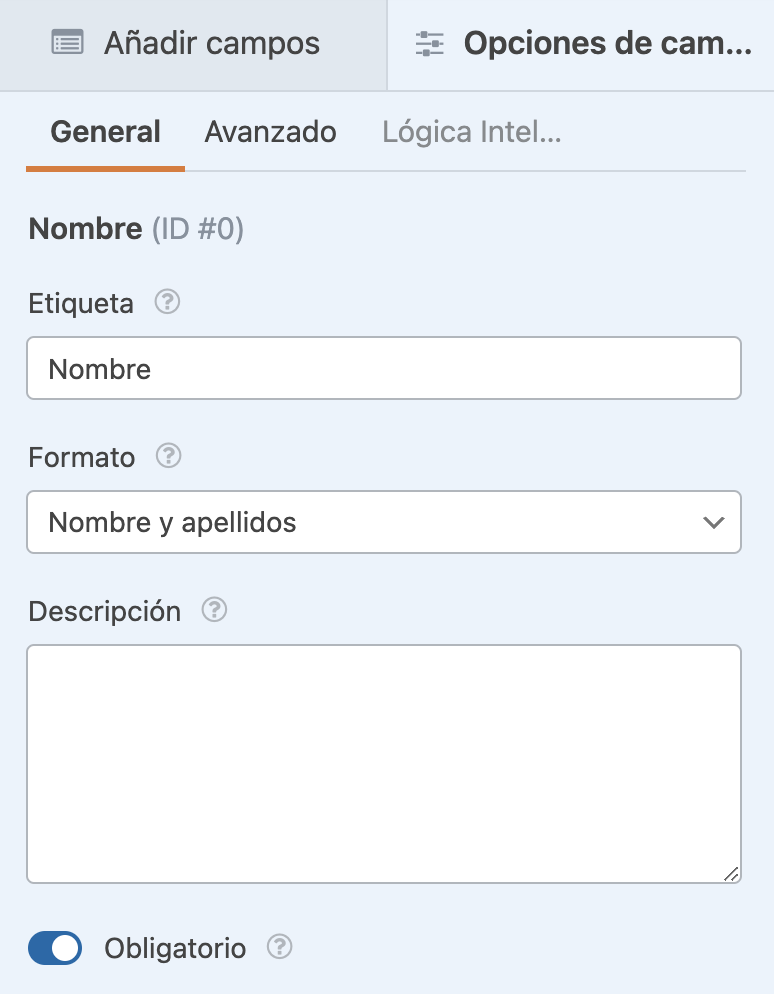Open the Avanzado sub-tab
This screenshot has height=994, width=774.
[270, 132]
